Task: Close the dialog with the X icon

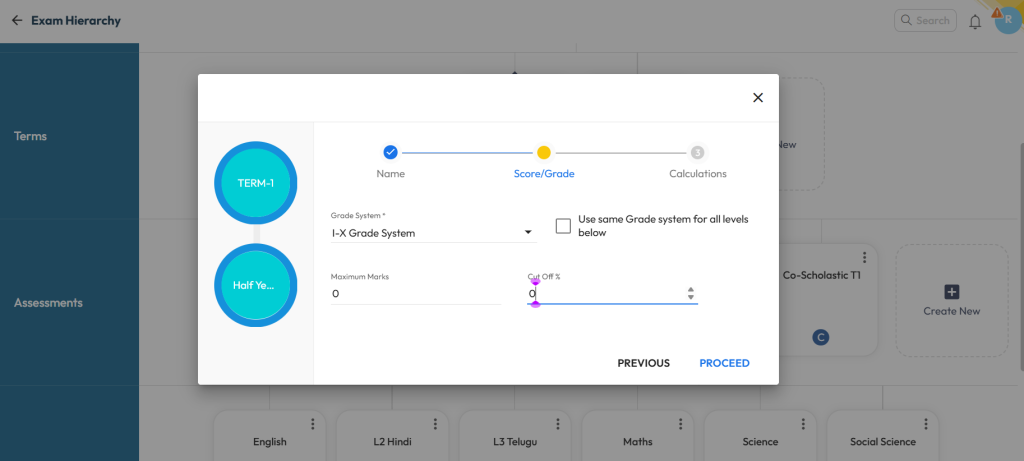Action: pos(757,97)
